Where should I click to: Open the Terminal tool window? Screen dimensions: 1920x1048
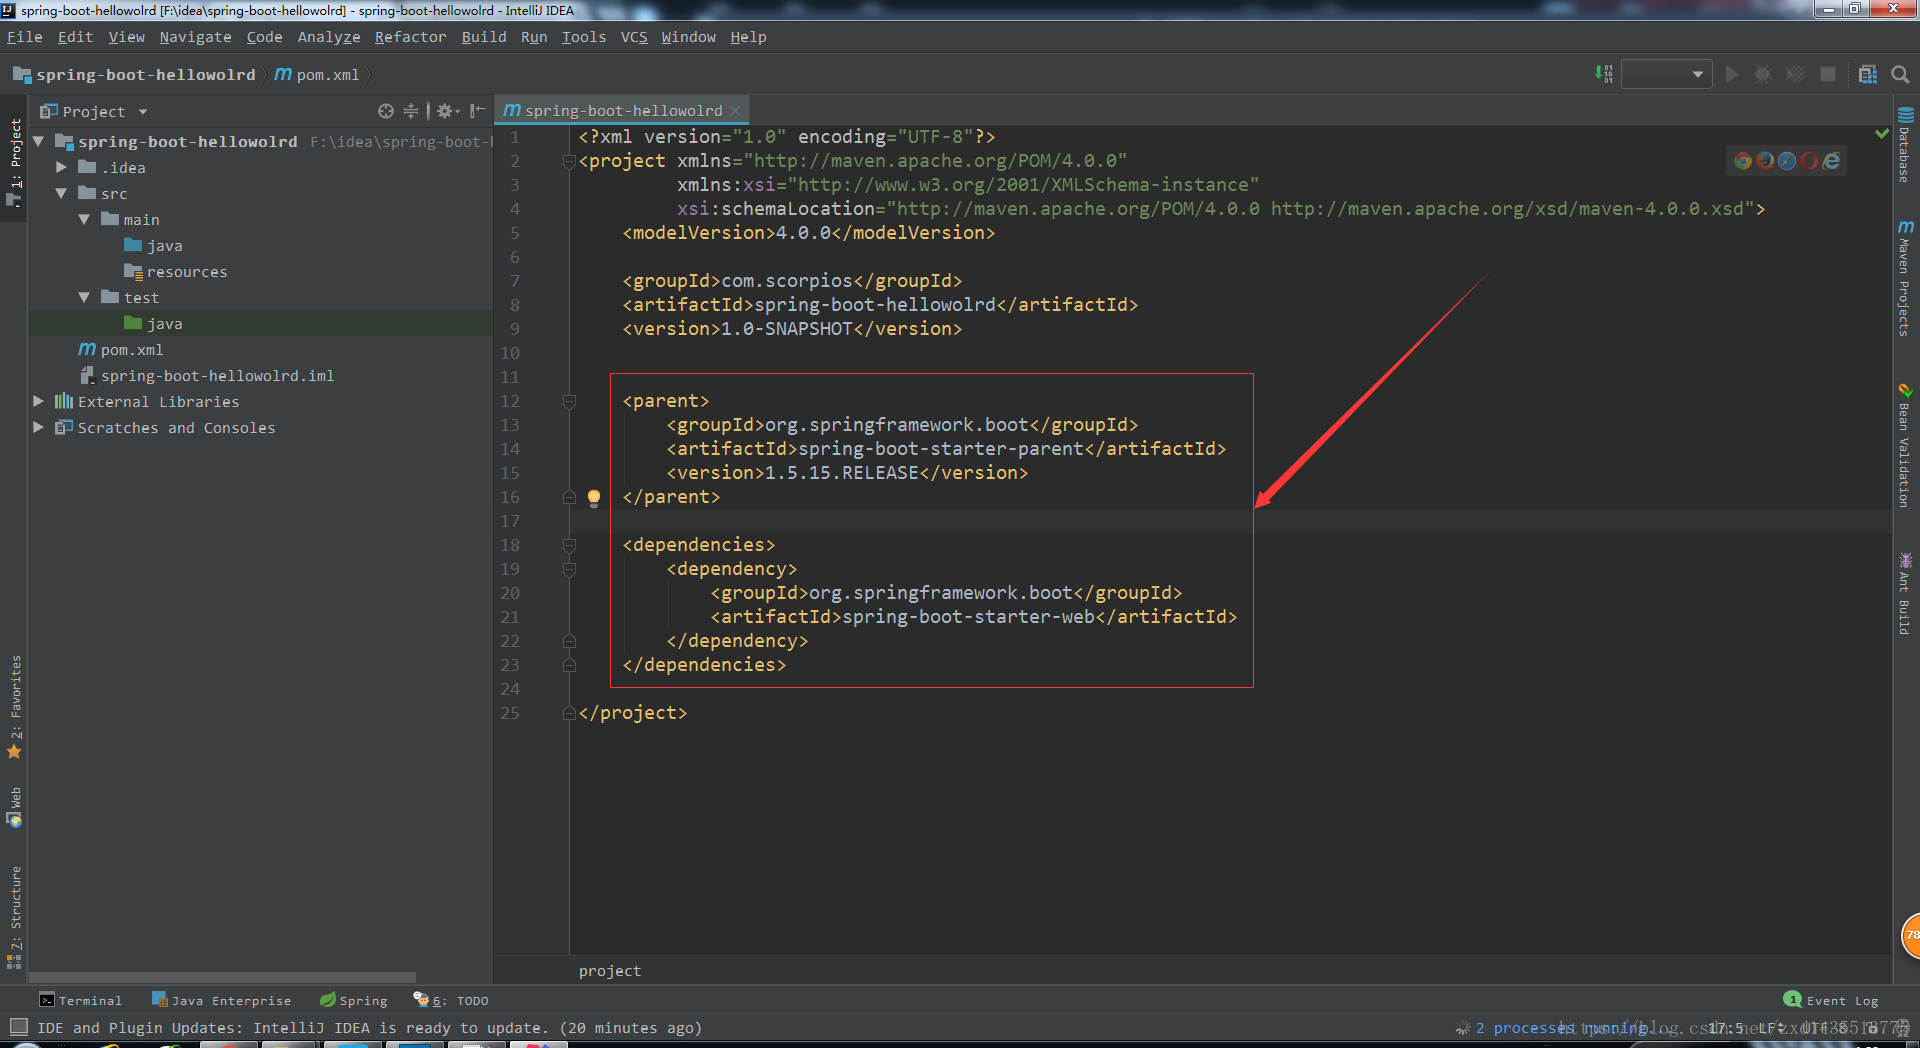point(80,1000)
